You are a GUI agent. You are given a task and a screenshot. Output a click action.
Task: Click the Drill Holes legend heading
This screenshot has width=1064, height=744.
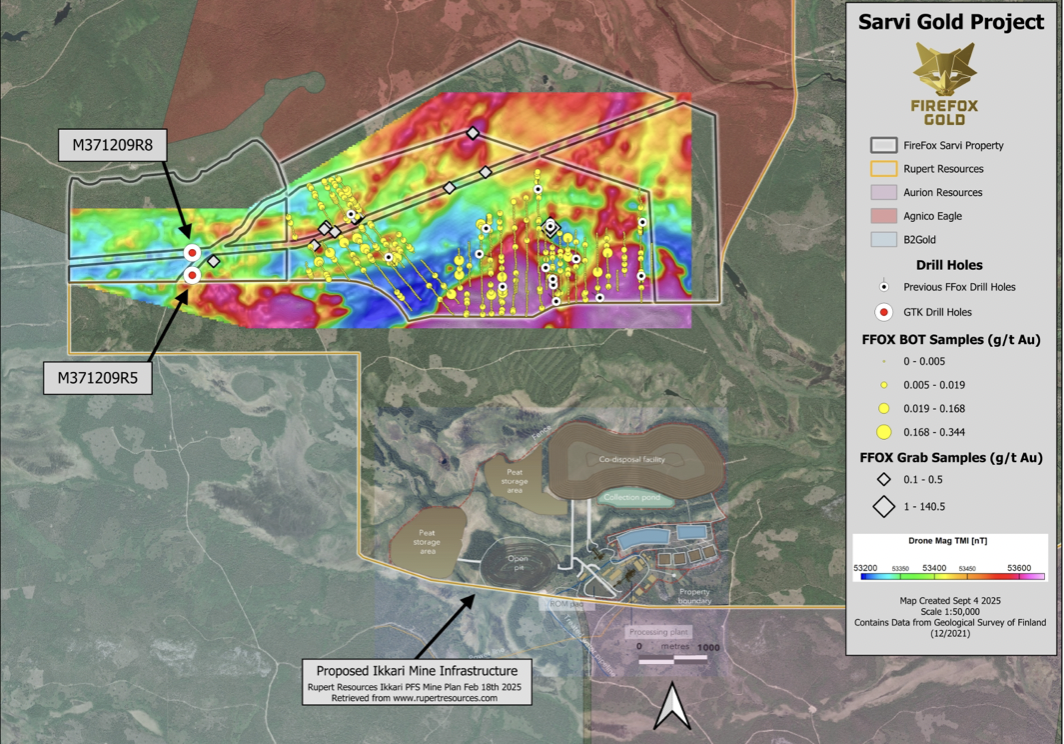[949, 265]
